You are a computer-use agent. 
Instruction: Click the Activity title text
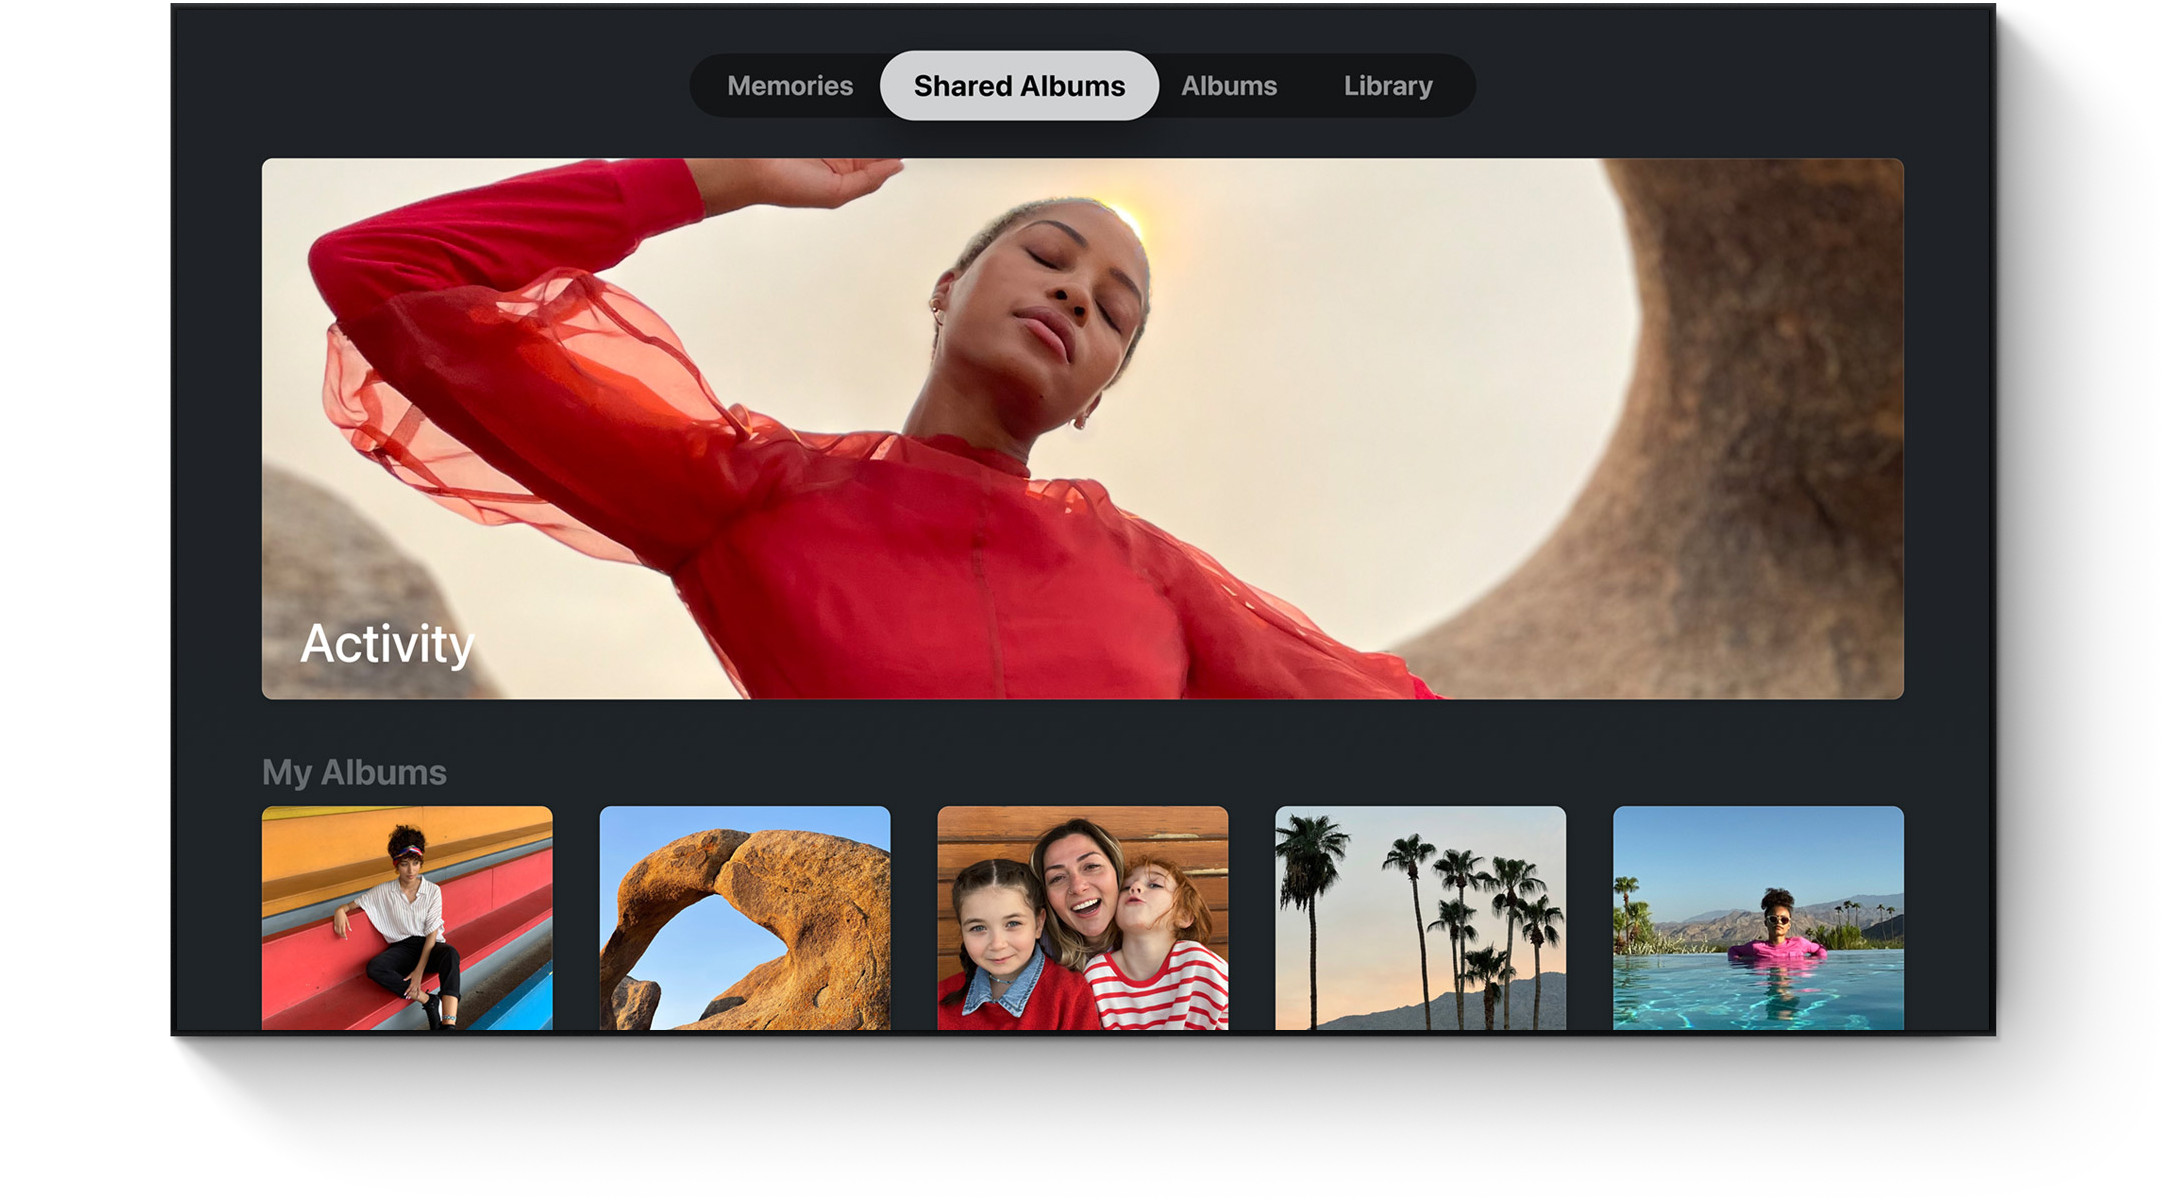[x=387, y=644]
